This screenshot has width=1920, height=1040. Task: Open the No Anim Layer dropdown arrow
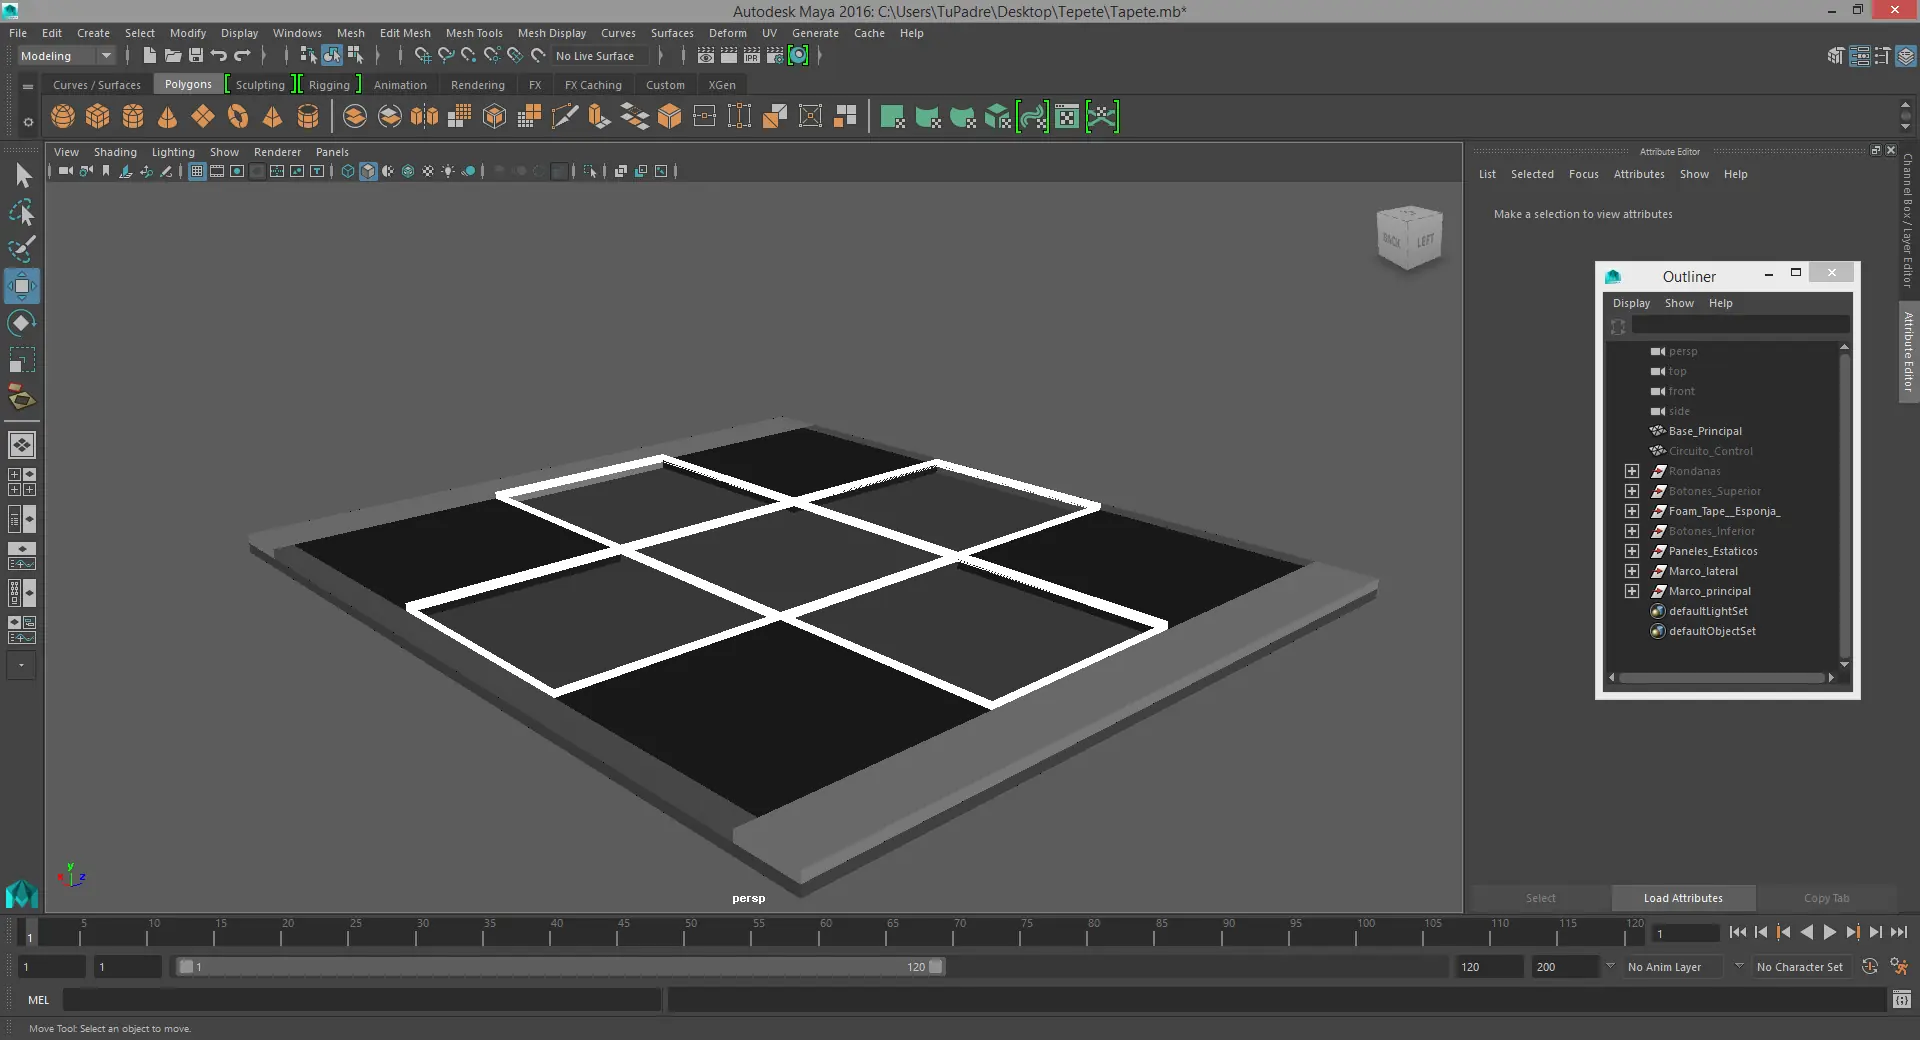[x=1610, y=966]
